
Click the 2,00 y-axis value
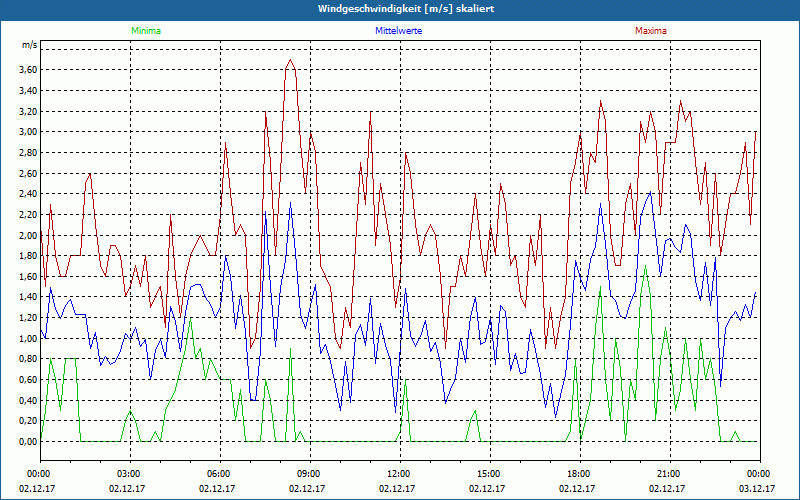(28, 235)
